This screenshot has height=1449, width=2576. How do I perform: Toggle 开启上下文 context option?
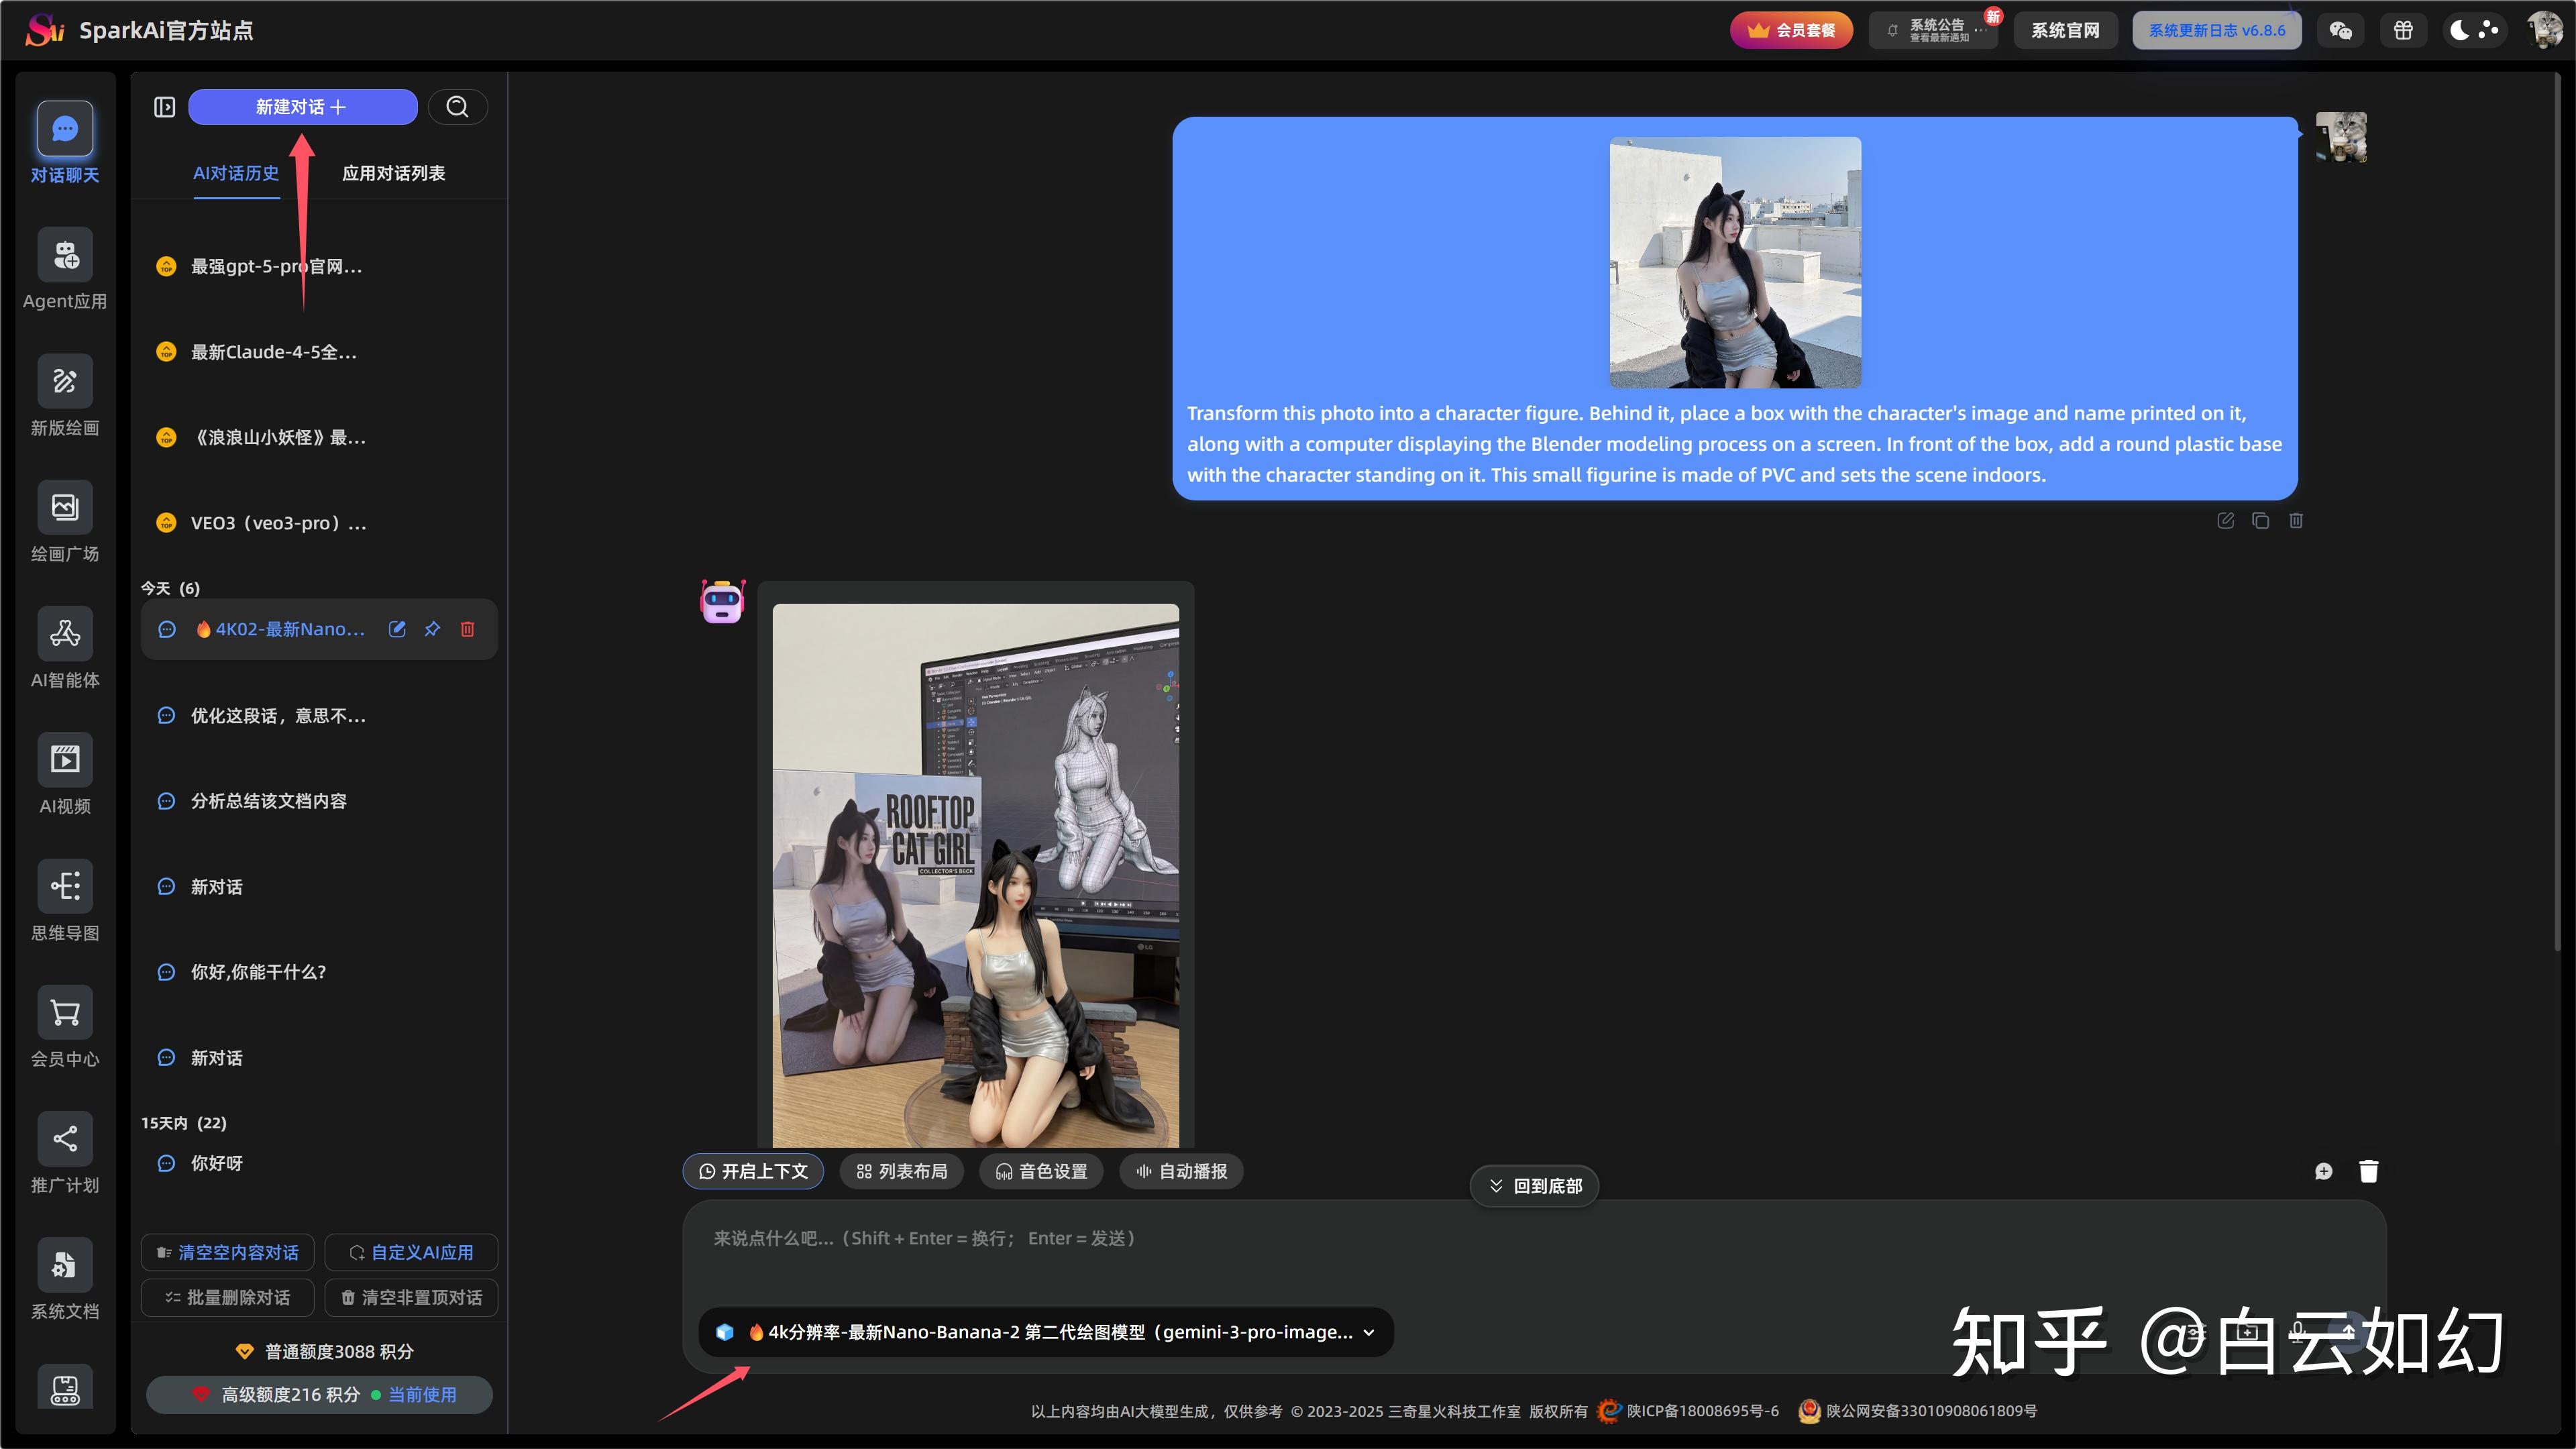tap(753, 1171)
